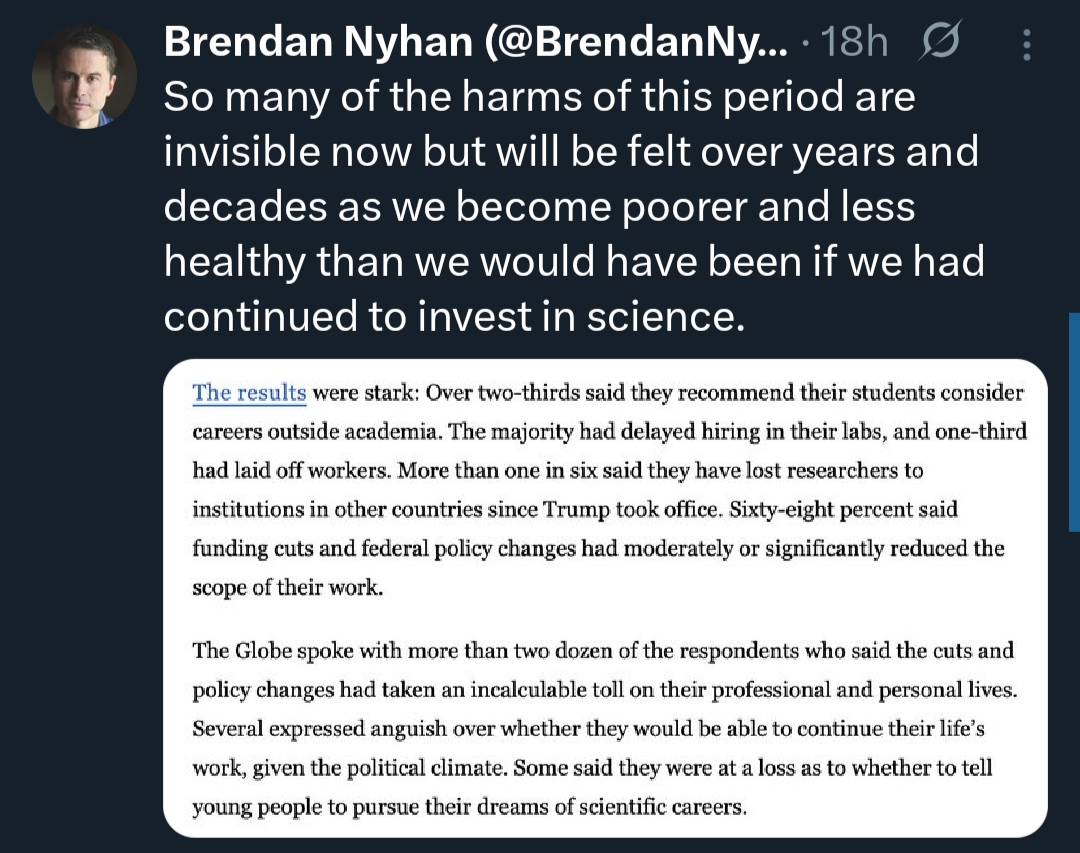Click the words 'scope of their work'

(x=287, y=587)
